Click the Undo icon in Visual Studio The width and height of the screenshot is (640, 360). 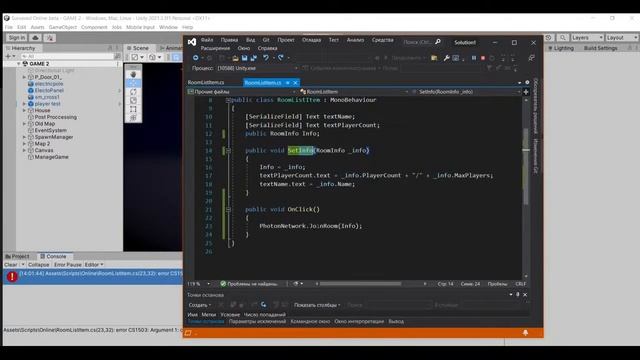tap(266, 58)
